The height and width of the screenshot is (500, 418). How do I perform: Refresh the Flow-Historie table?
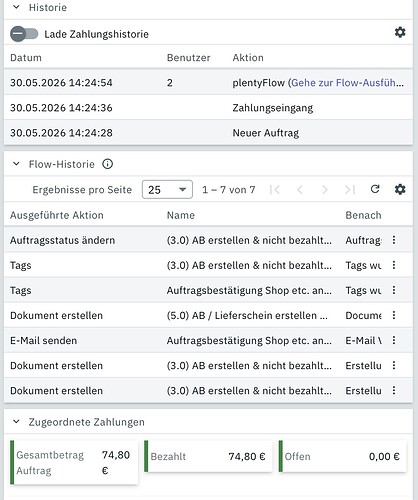pyautogui.click(x=375, y=189)
